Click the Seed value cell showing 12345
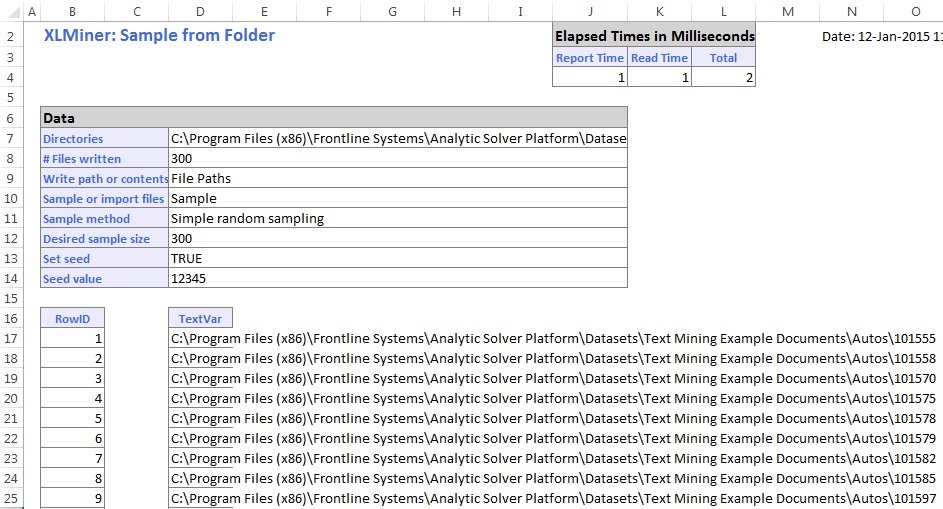This screenshot has height=509, width=943. 398,279
